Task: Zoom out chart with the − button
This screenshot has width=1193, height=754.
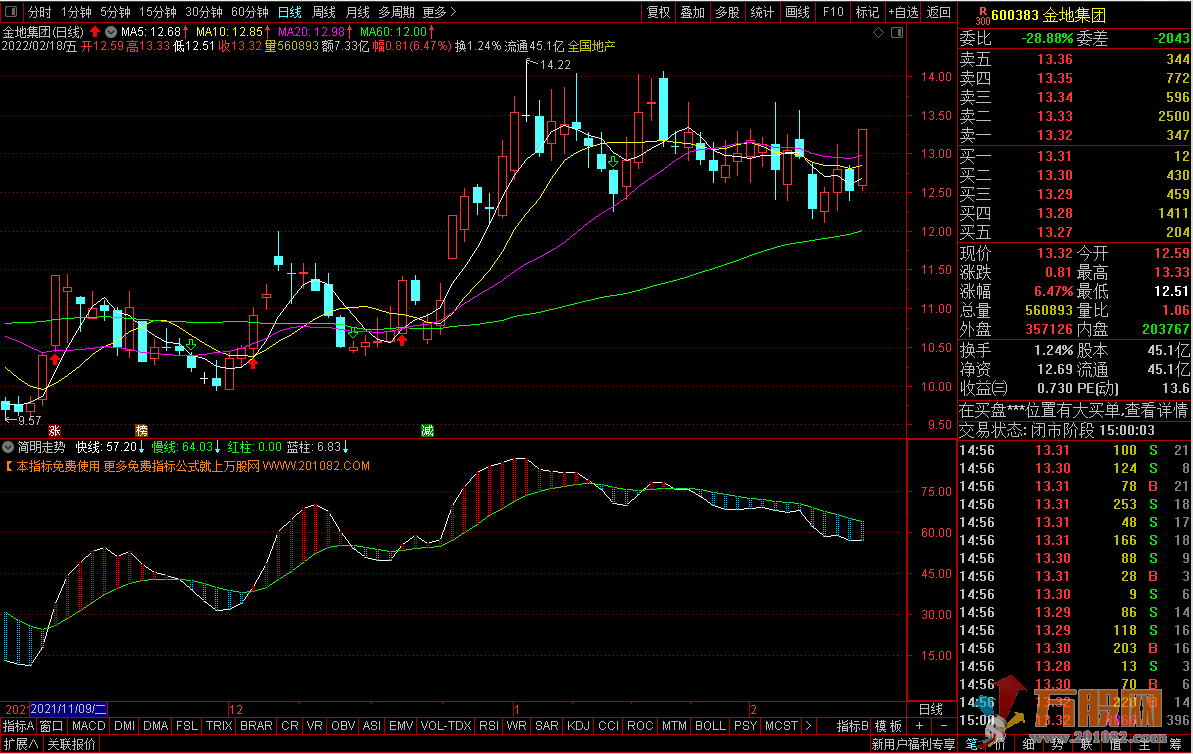Action: pyautogui.click(x=943, y=726)
